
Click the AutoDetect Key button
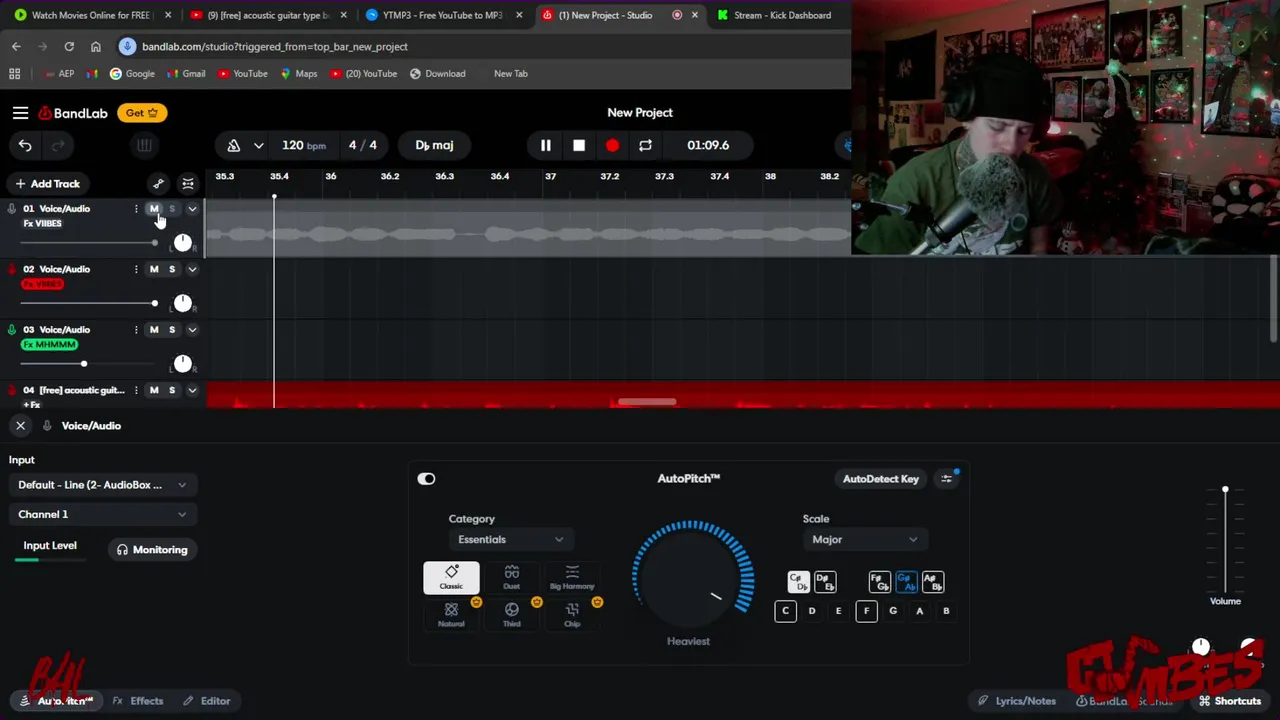(880, 479)
